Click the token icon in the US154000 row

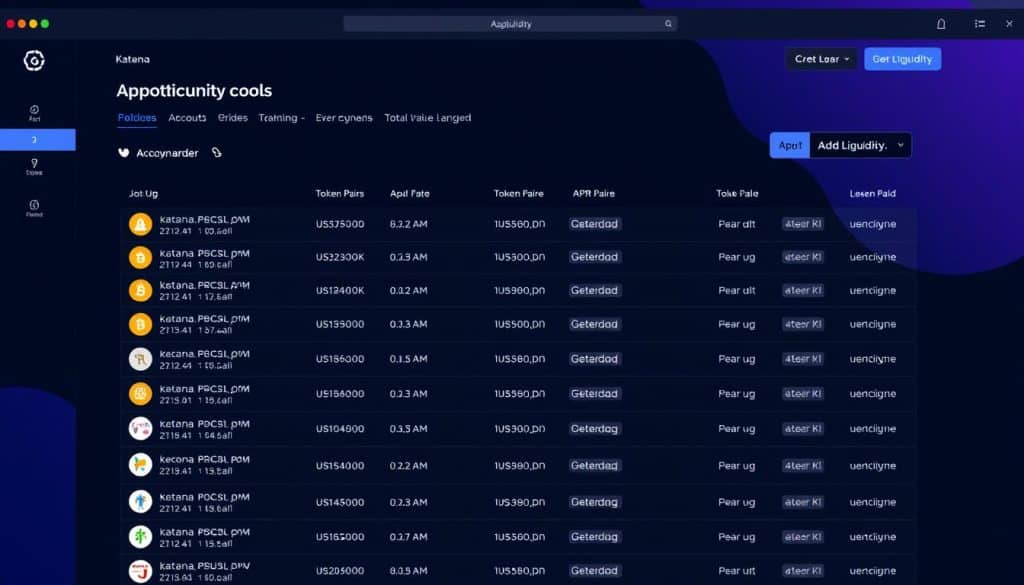pyautogui.click(x=140, y=465)
